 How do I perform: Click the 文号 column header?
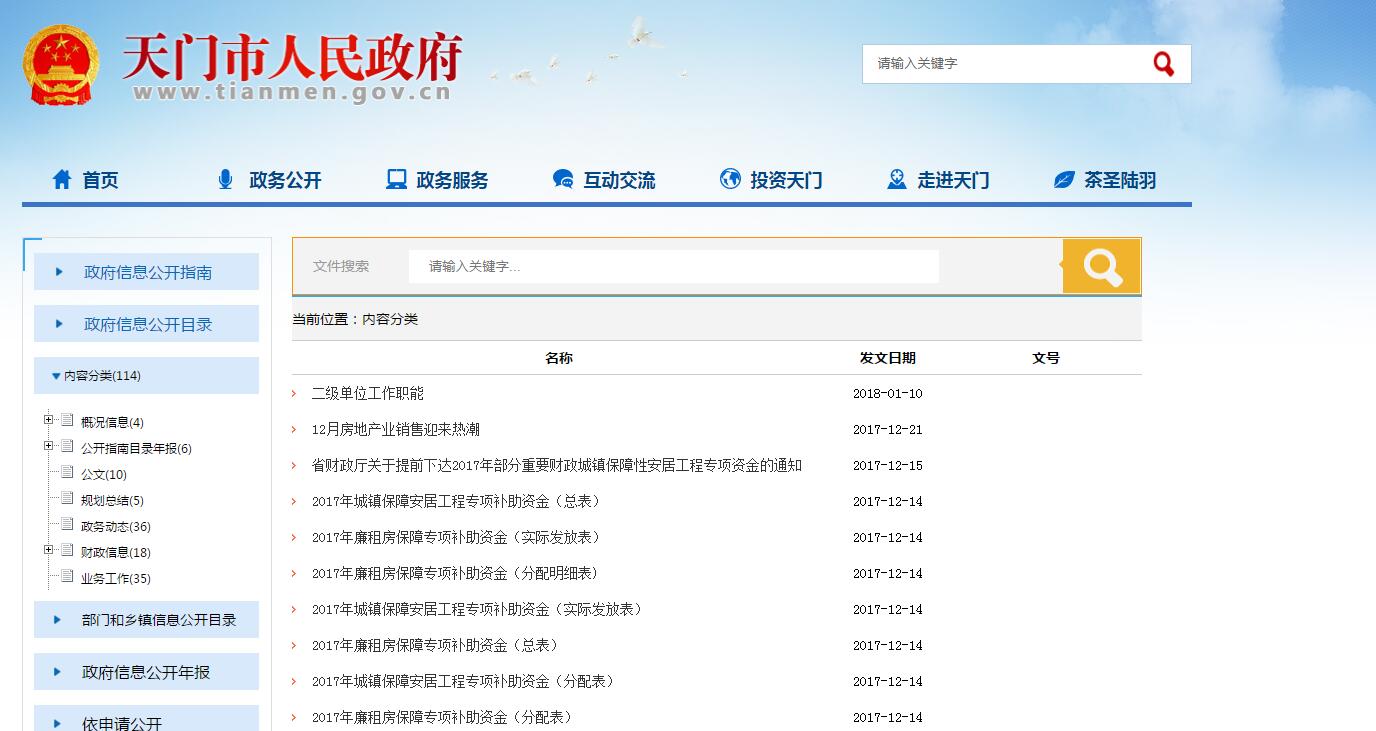[1046, 358]
